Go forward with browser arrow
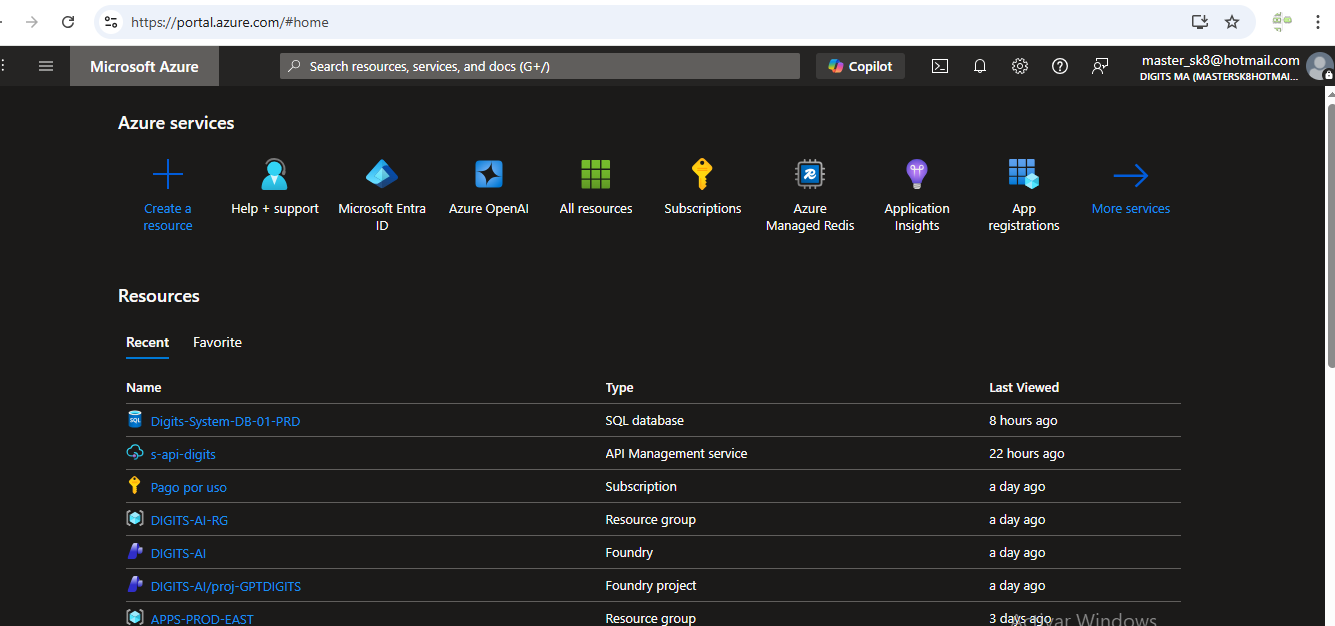The image size is (1335, 626). click(32, 21)
